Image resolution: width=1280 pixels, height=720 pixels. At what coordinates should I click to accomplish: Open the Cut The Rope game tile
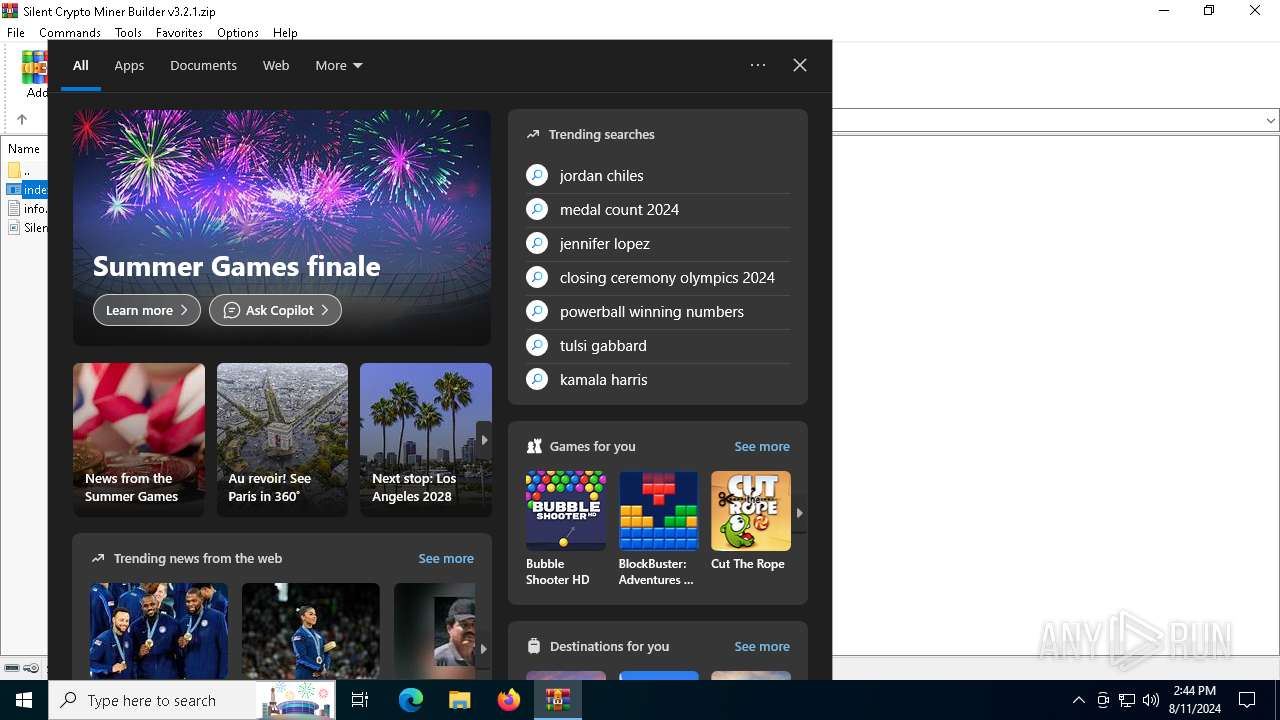click(750, 521)
